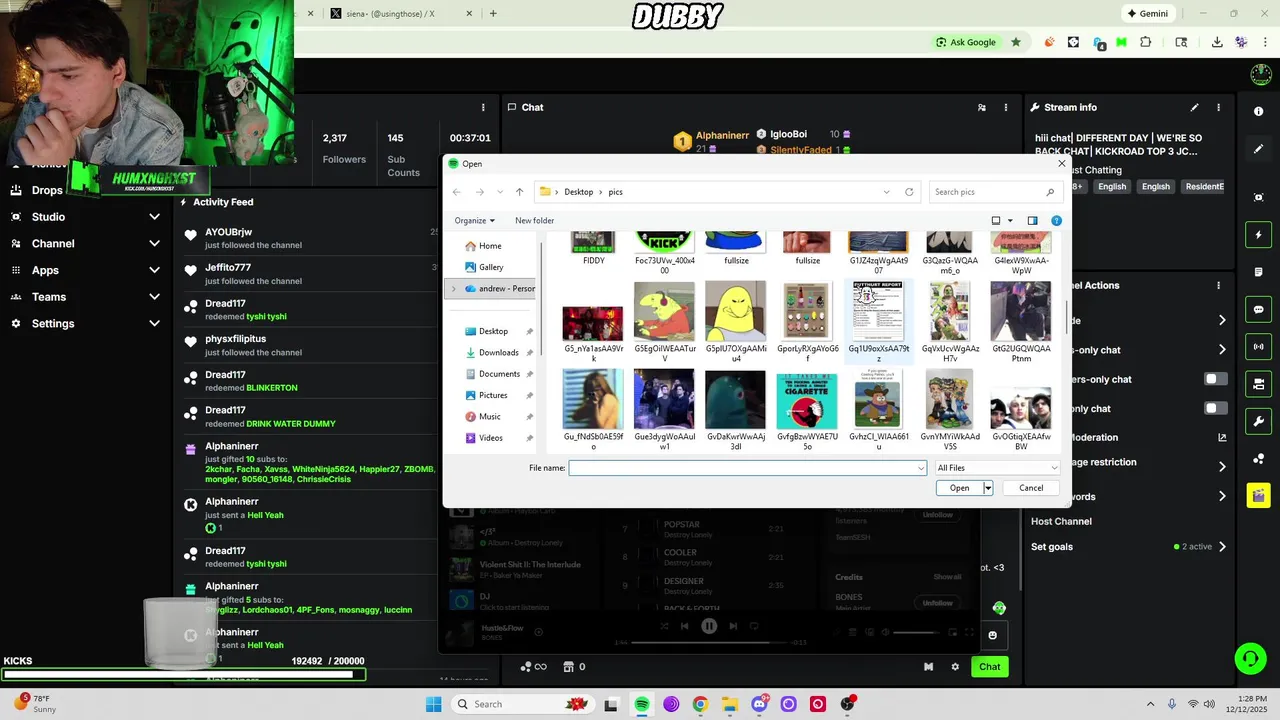Screen dimensions: 1280x720
Task: Click the Back arrow in the Open dialog
Action: pos(457,192)
